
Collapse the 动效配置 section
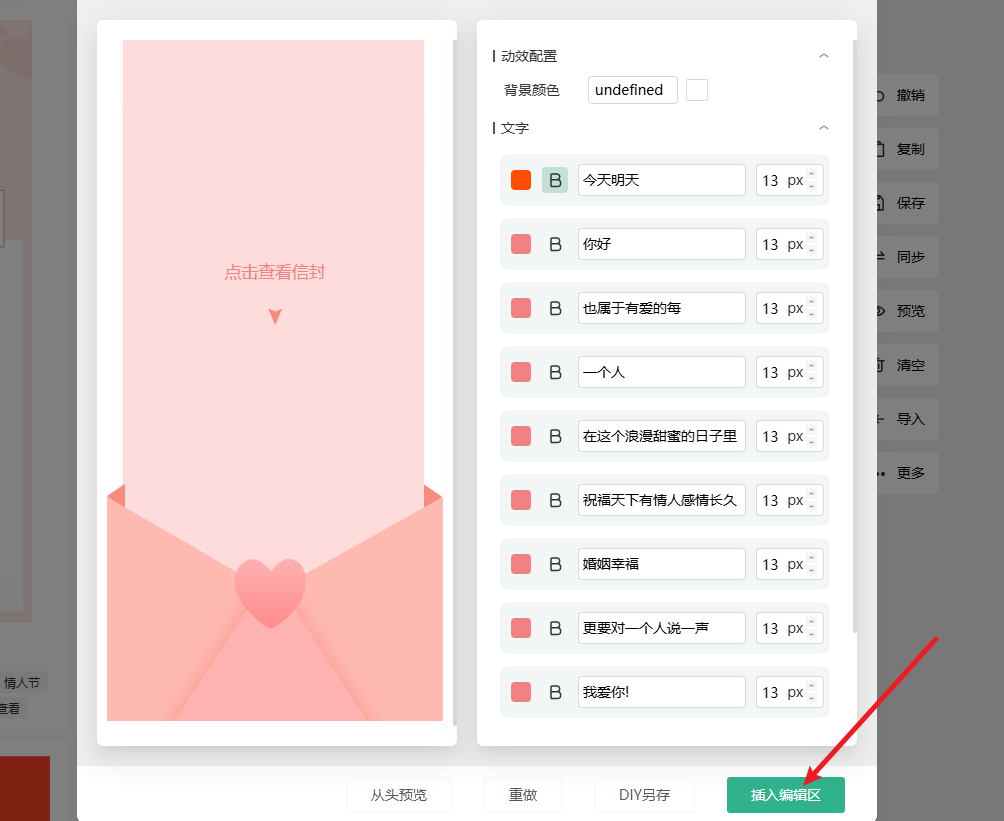824,56
